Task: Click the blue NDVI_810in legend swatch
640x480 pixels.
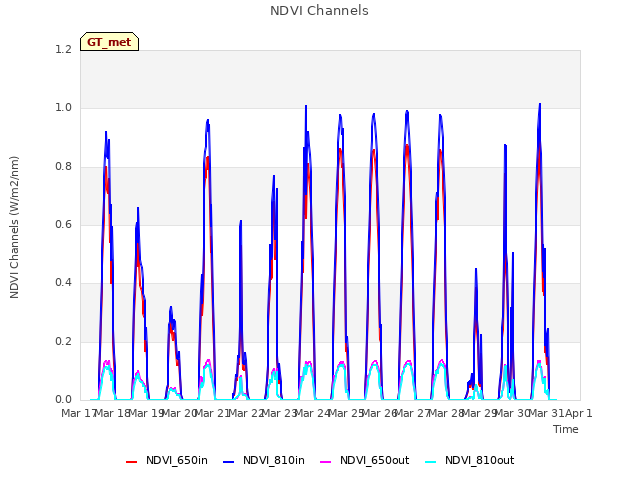Action: pyautogui.click(x=229, y=462)
